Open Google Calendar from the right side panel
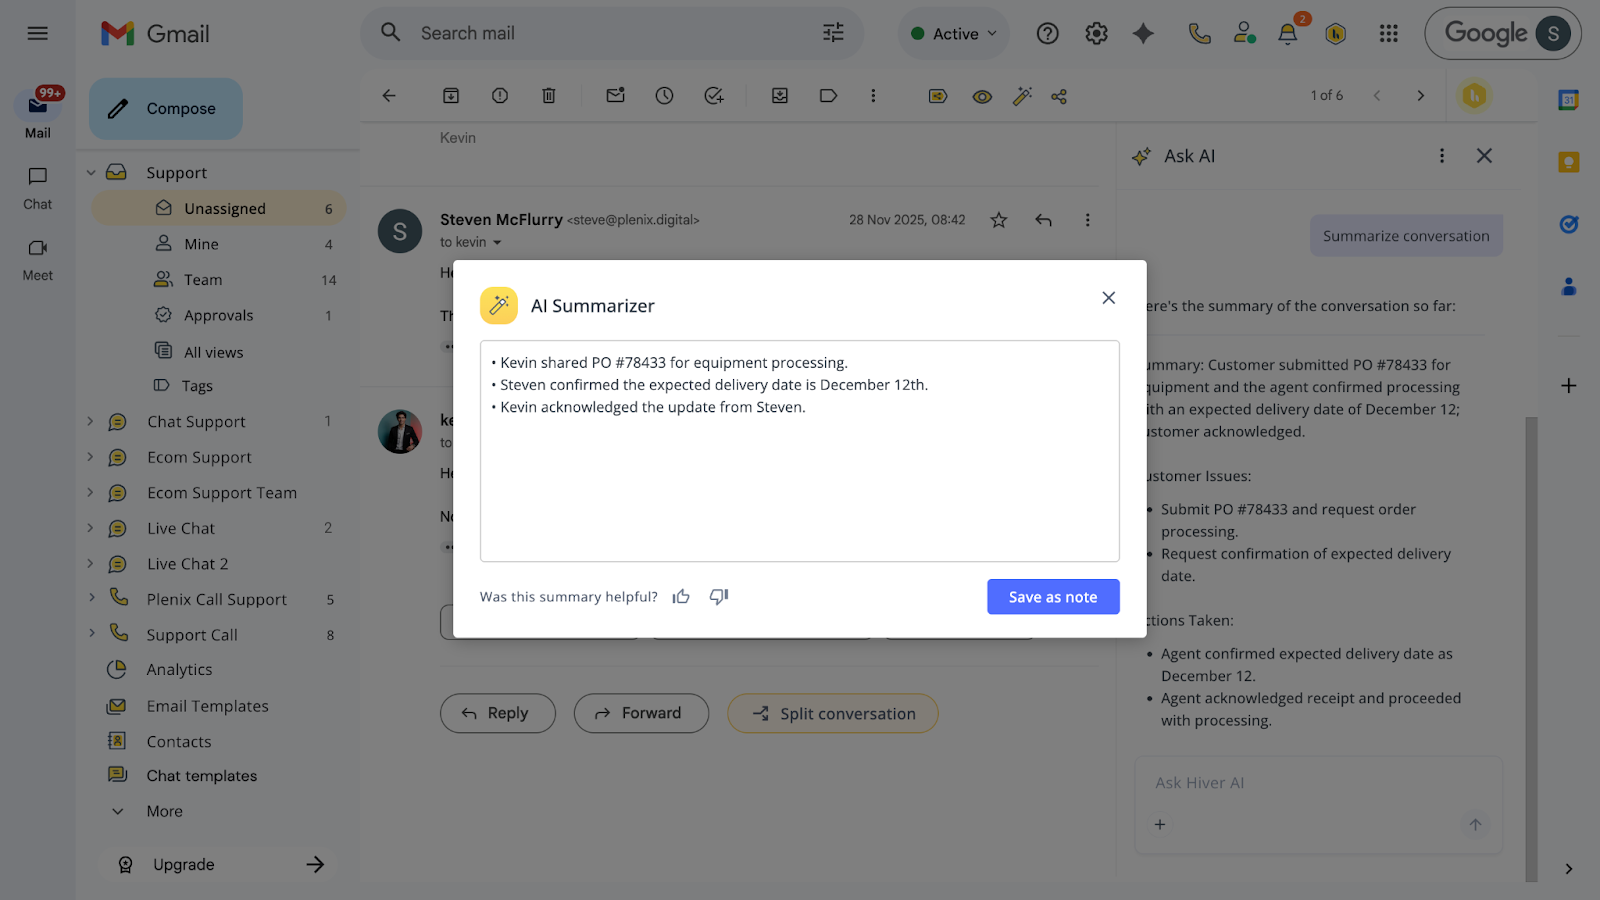1600x900 pixels. click(1568, 99)
